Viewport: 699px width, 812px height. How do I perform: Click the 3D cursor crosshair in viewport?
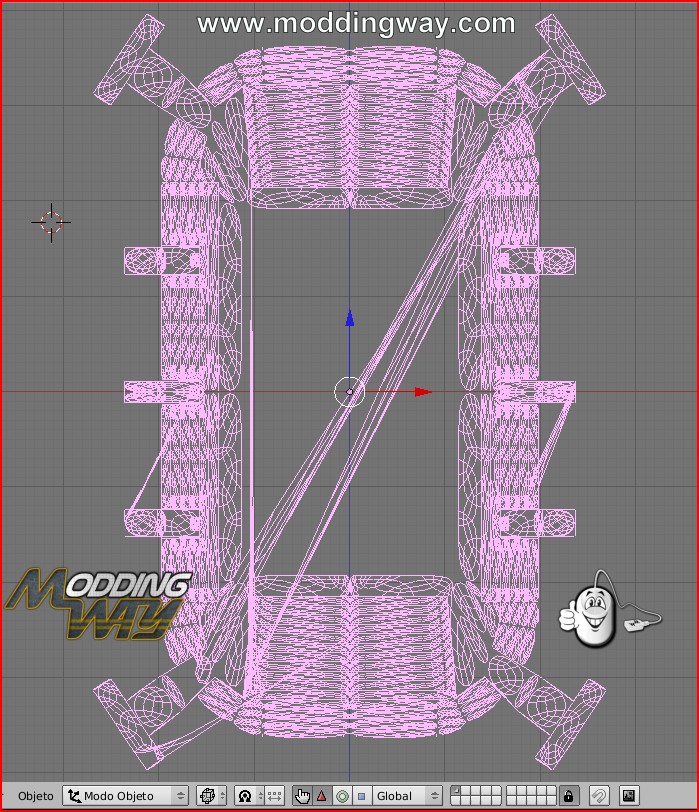tap(52, 222)
